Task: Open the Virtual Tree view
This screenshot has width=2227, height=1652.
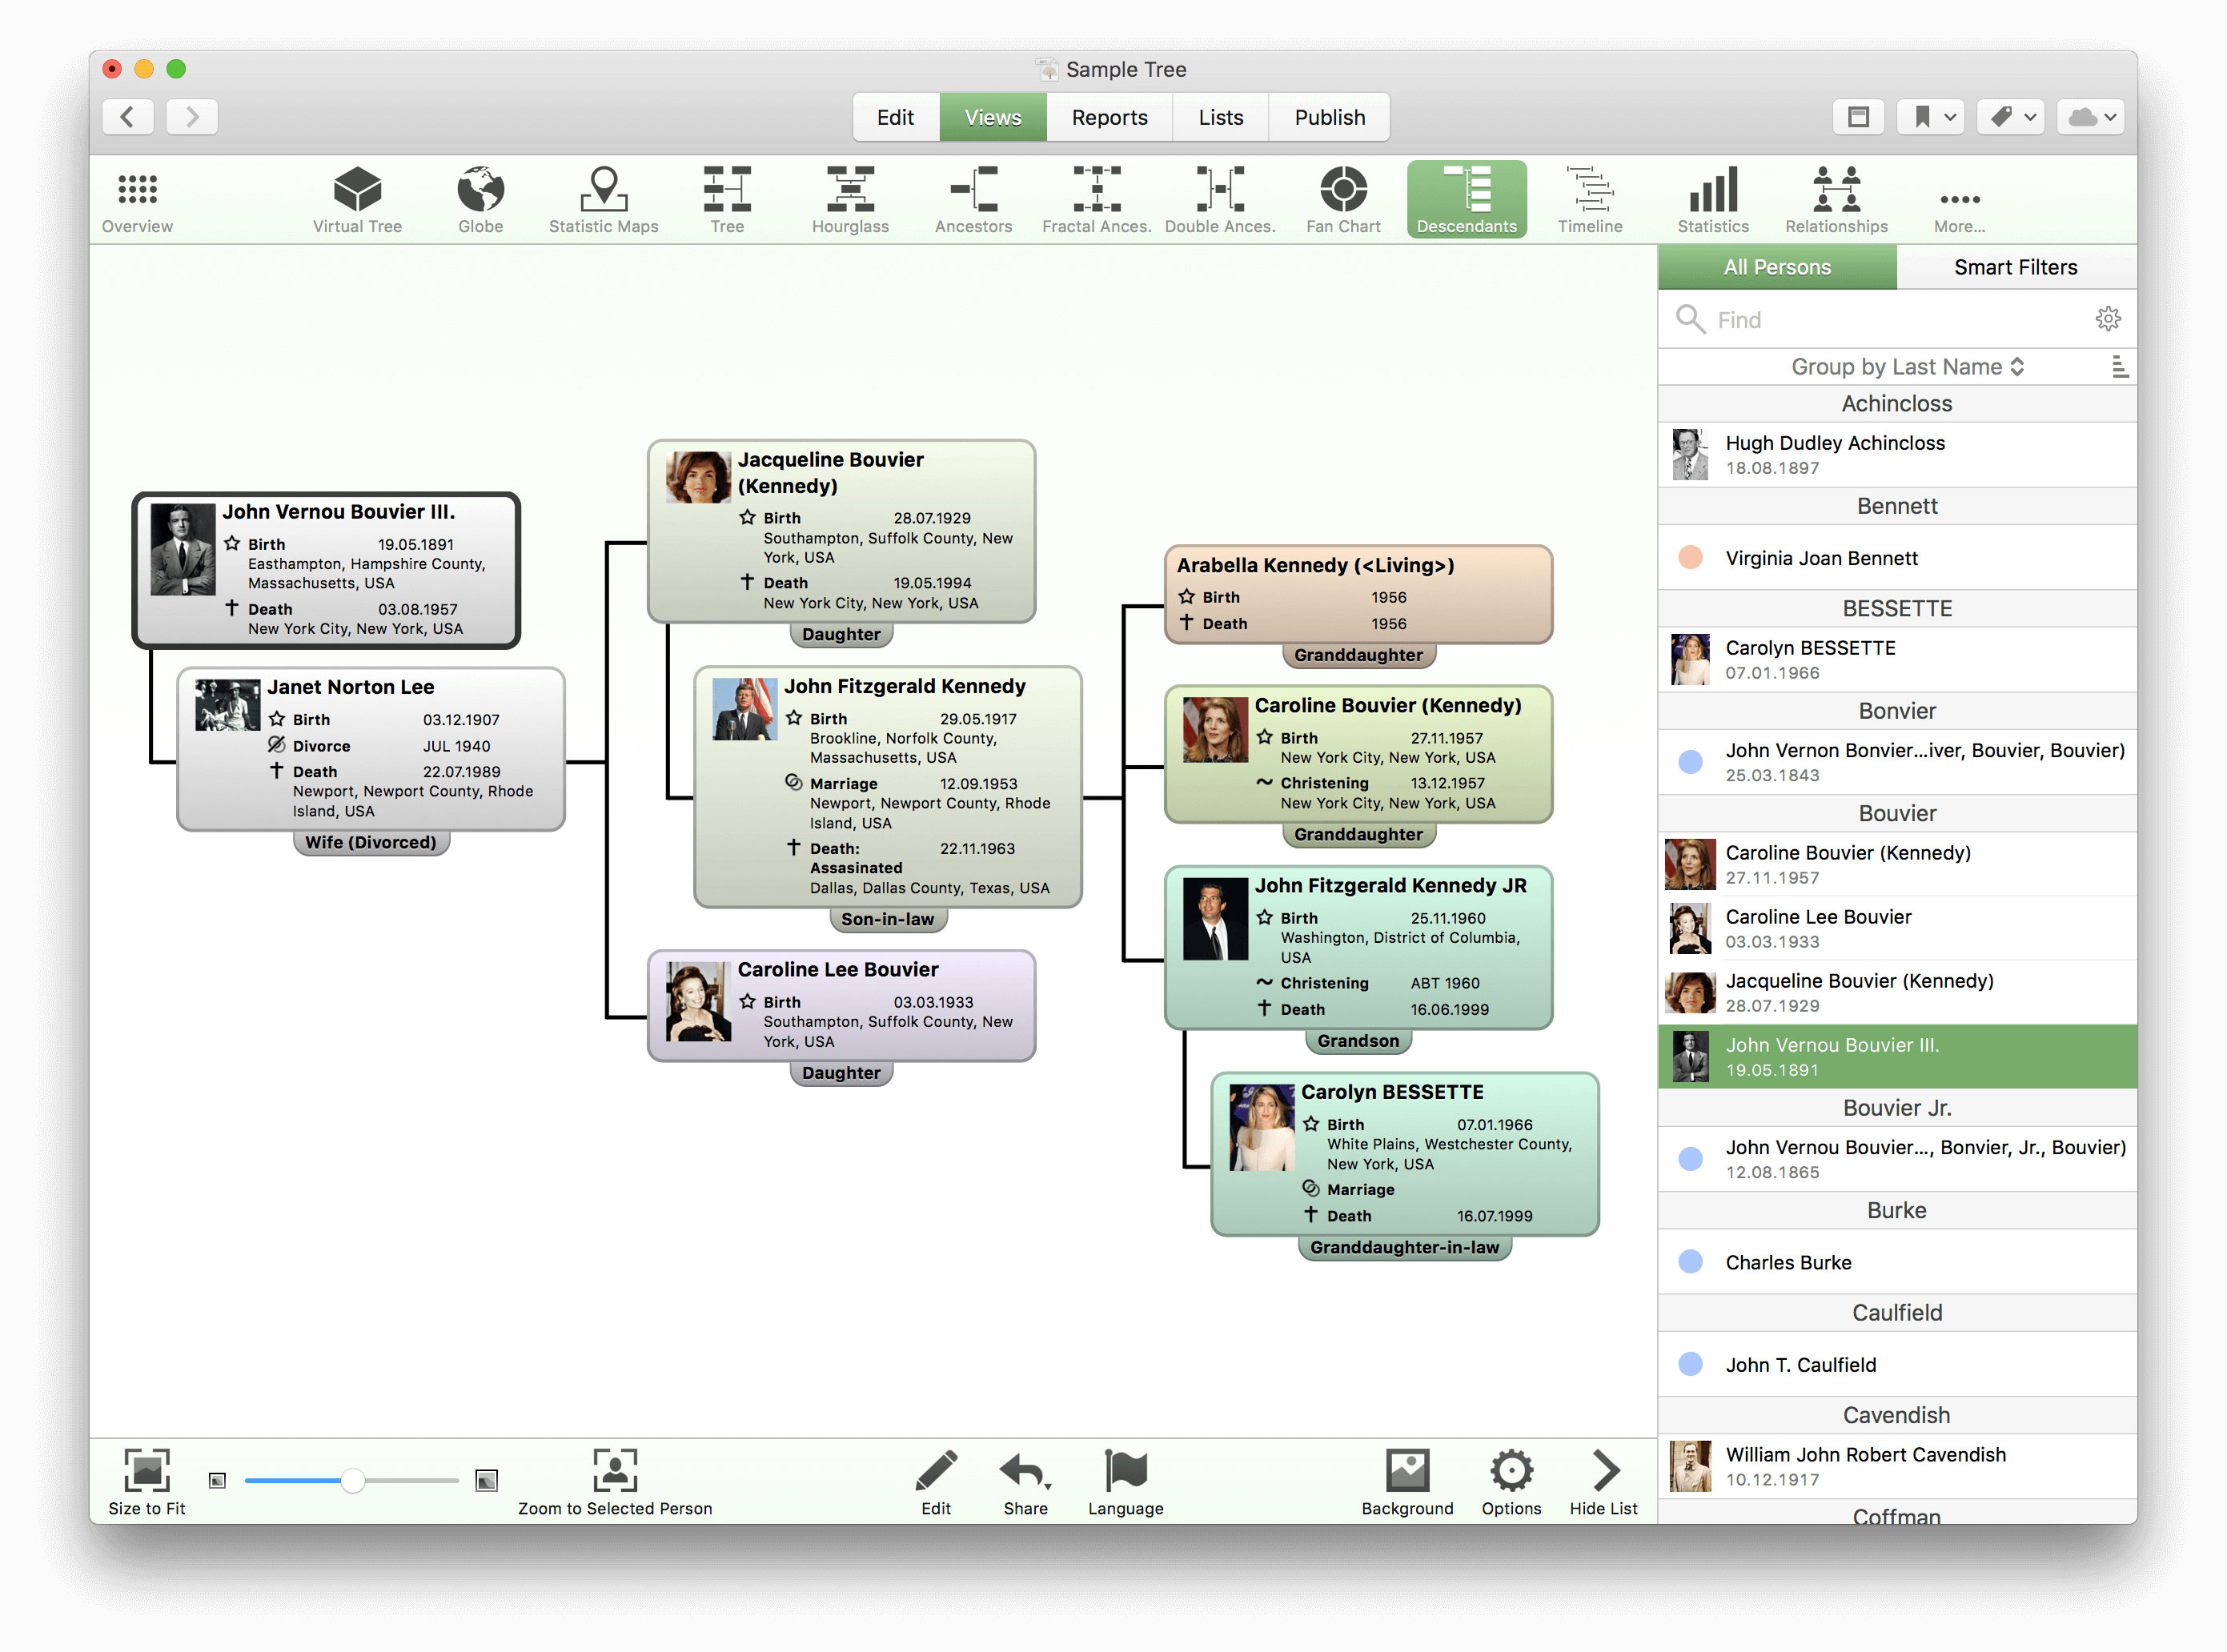Action: [x=357, y=199]
